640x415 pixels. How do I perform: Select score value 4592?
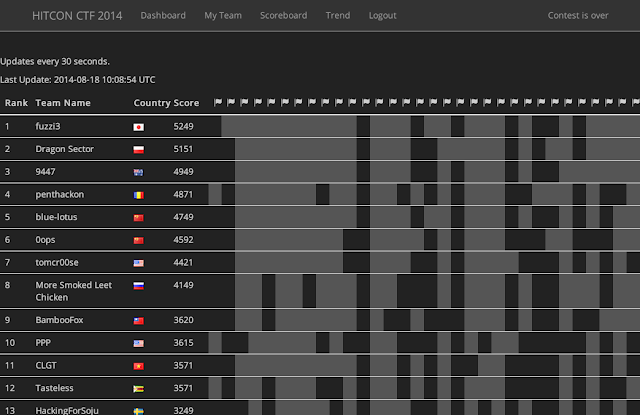183,240
